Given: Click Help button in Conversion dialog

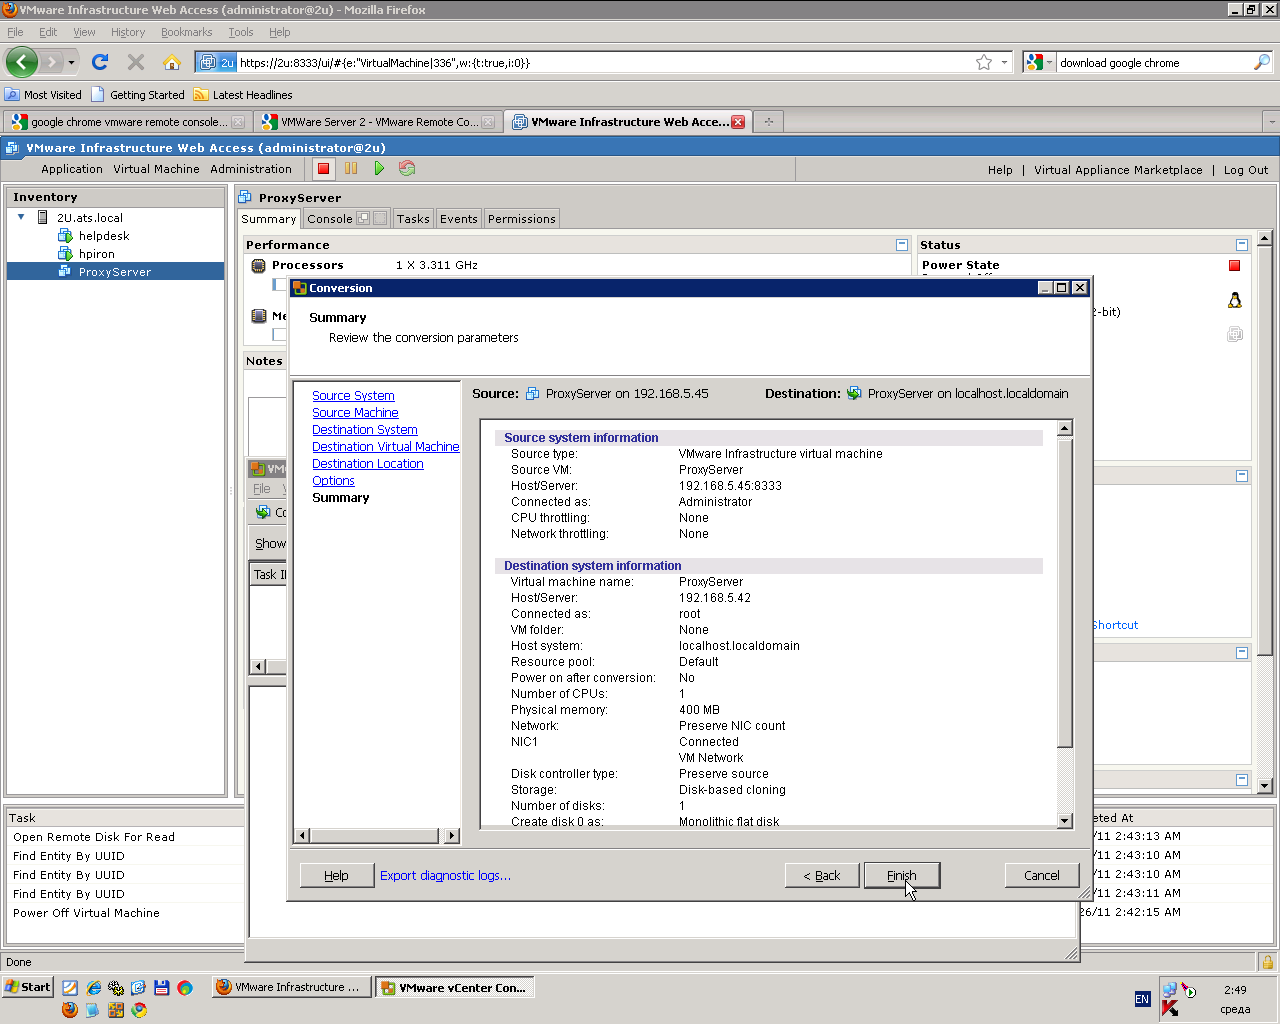Looking at the screenshot, I should (x=337, y=875).
